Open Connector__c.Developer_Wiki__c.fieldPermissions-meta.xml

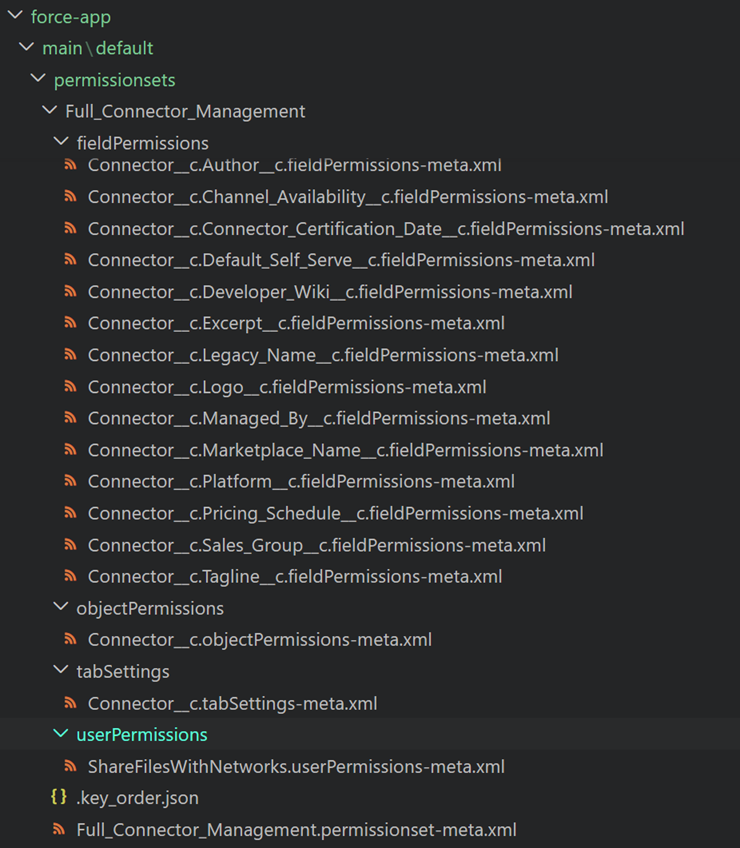330,293
